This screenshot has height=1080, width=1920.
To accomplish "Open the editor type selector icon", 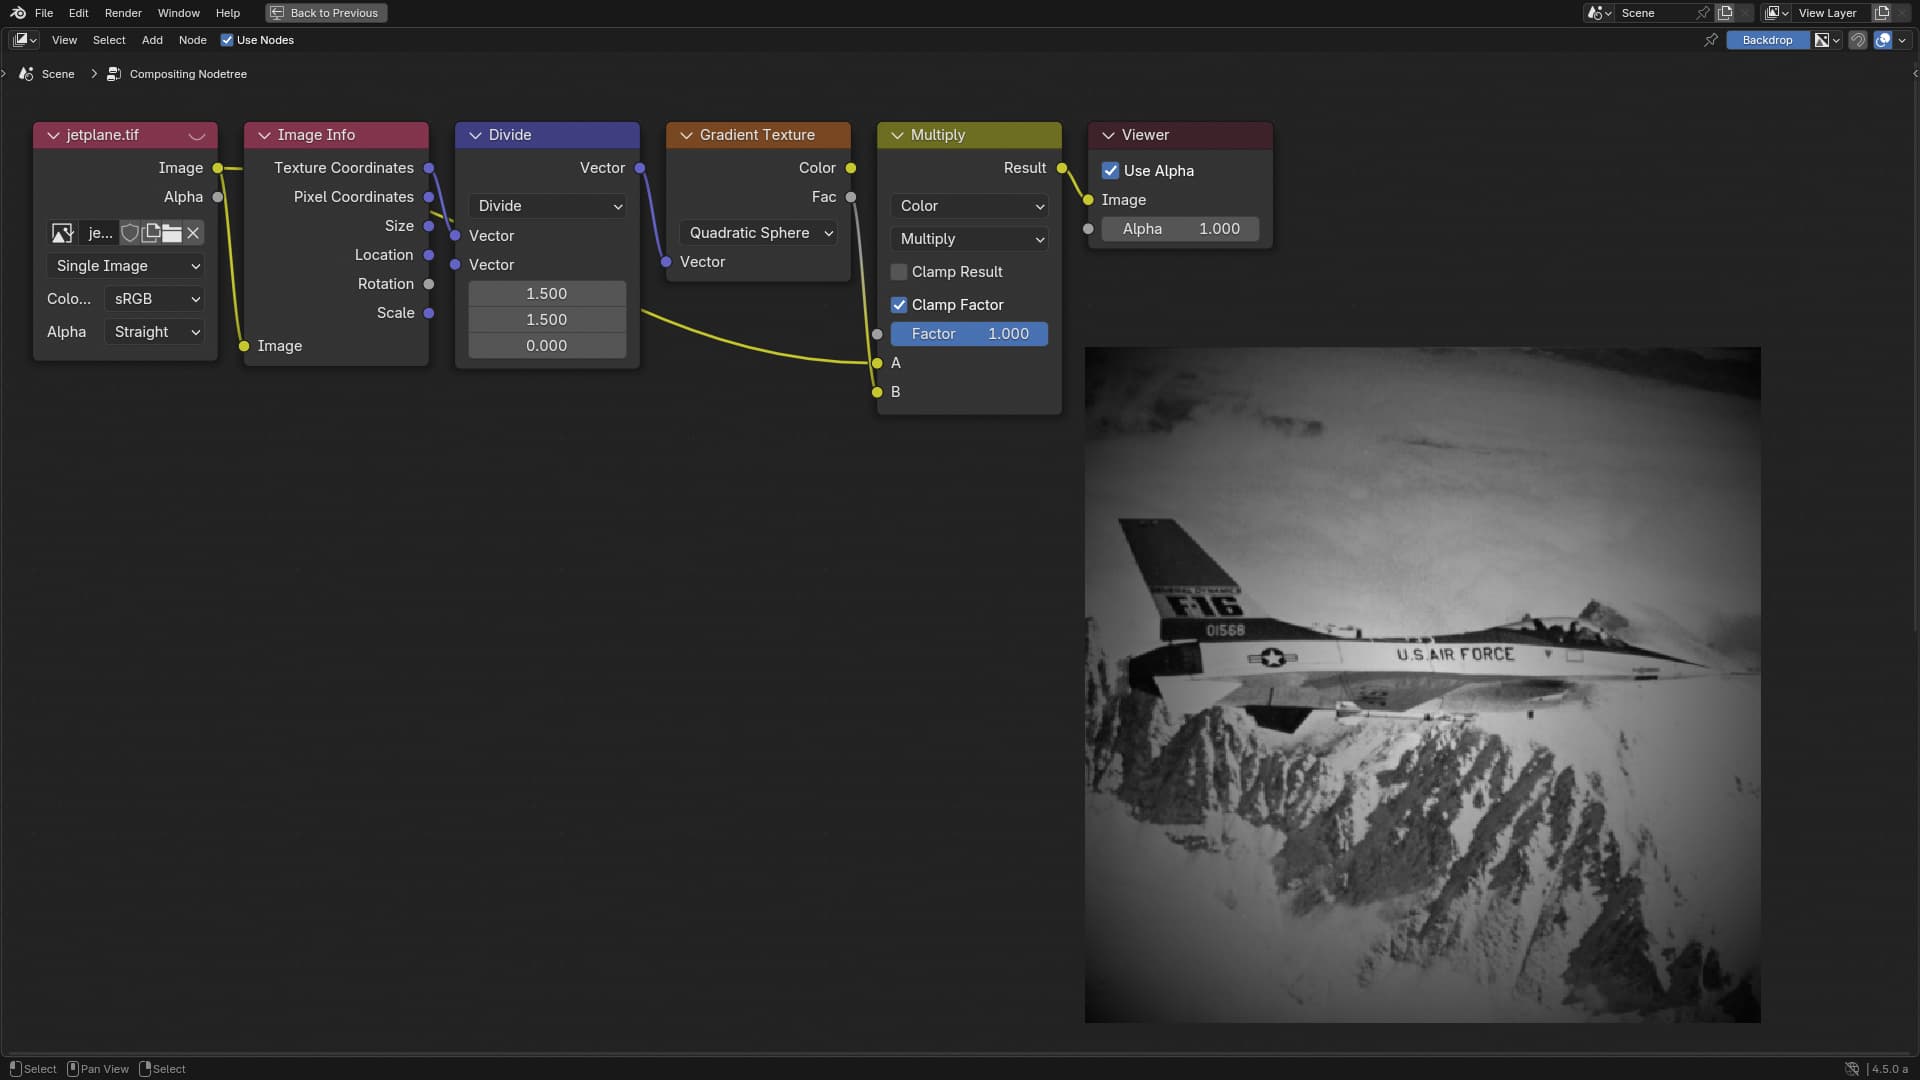I will (25, 40).
